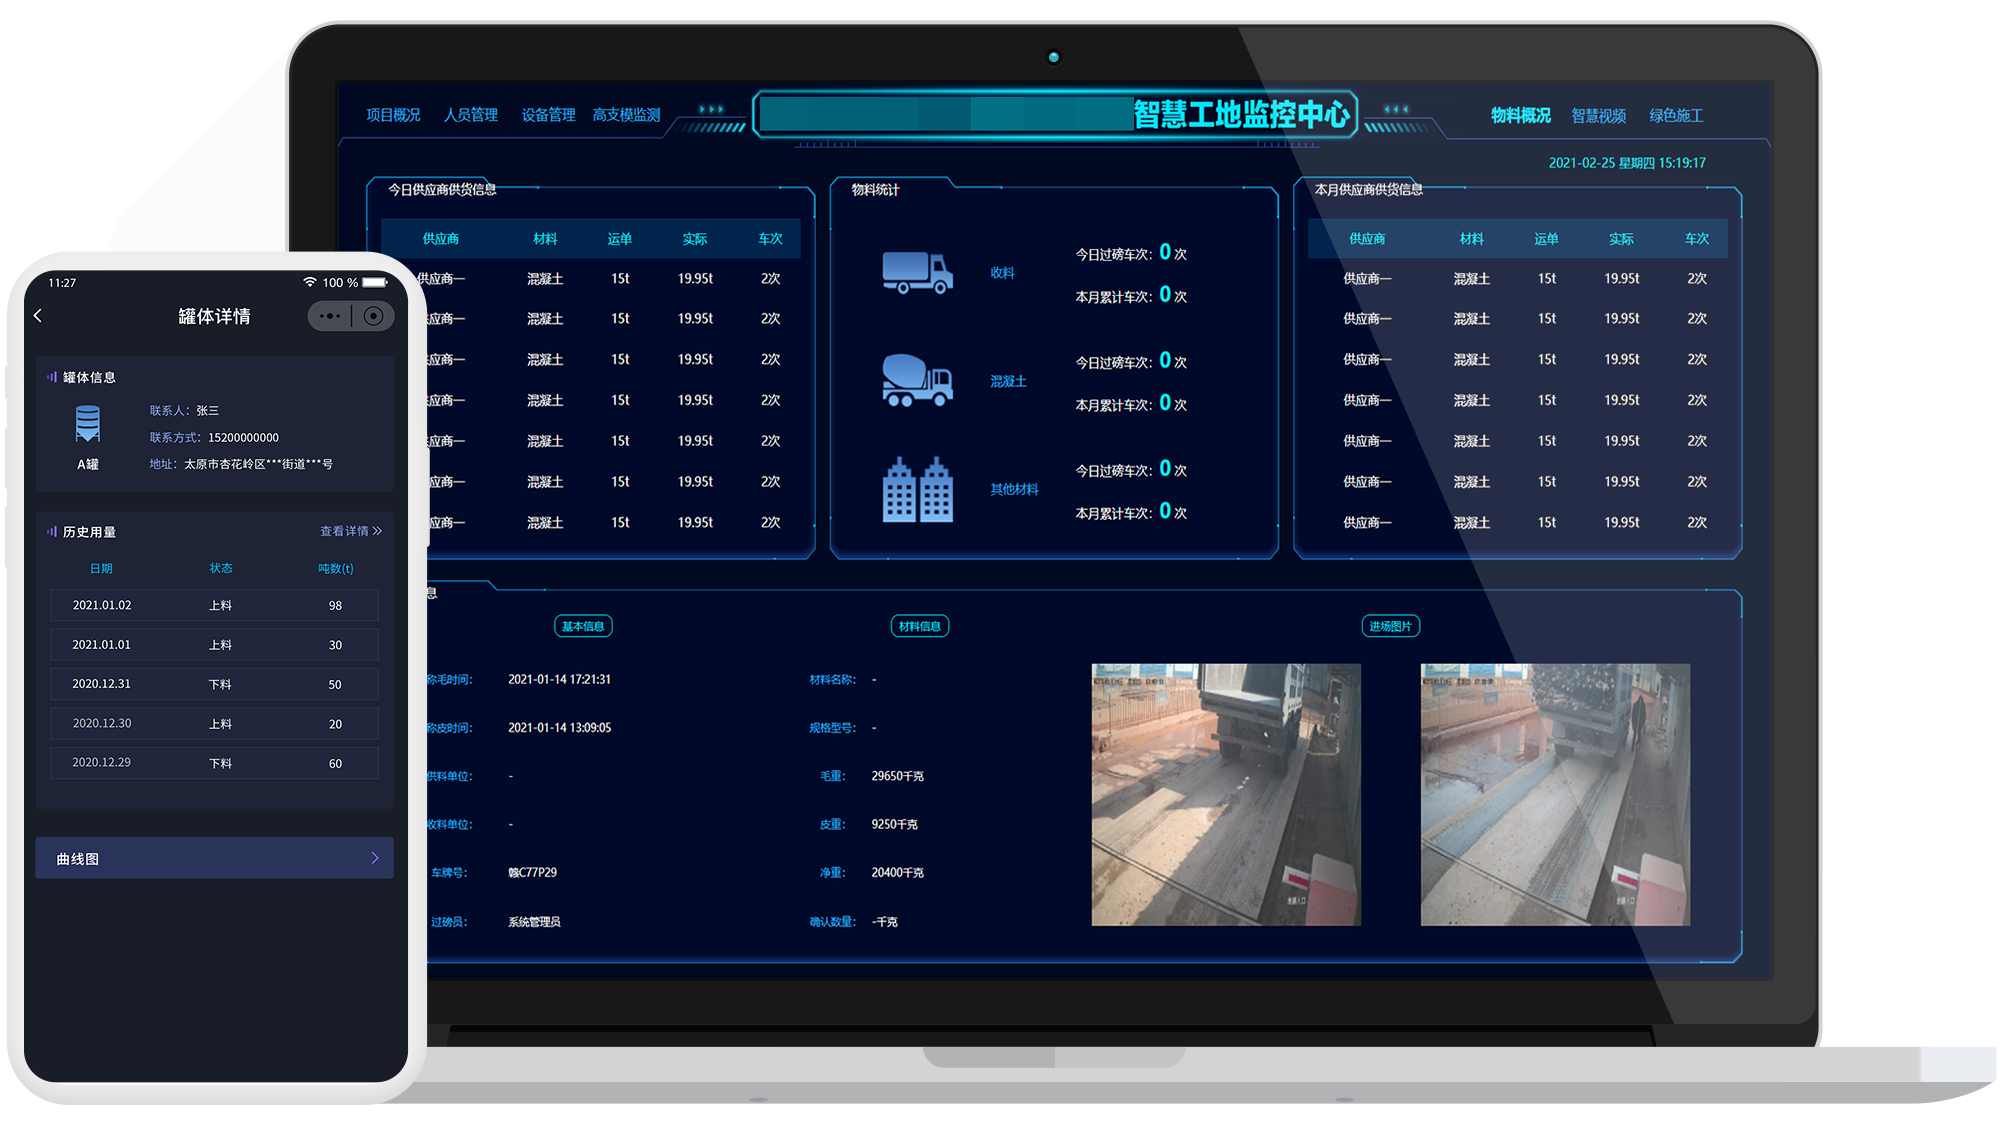Tap the Wi-Fi icon in phone status bar
This screenshot has width=2000, height=1125.
point(310,283)
